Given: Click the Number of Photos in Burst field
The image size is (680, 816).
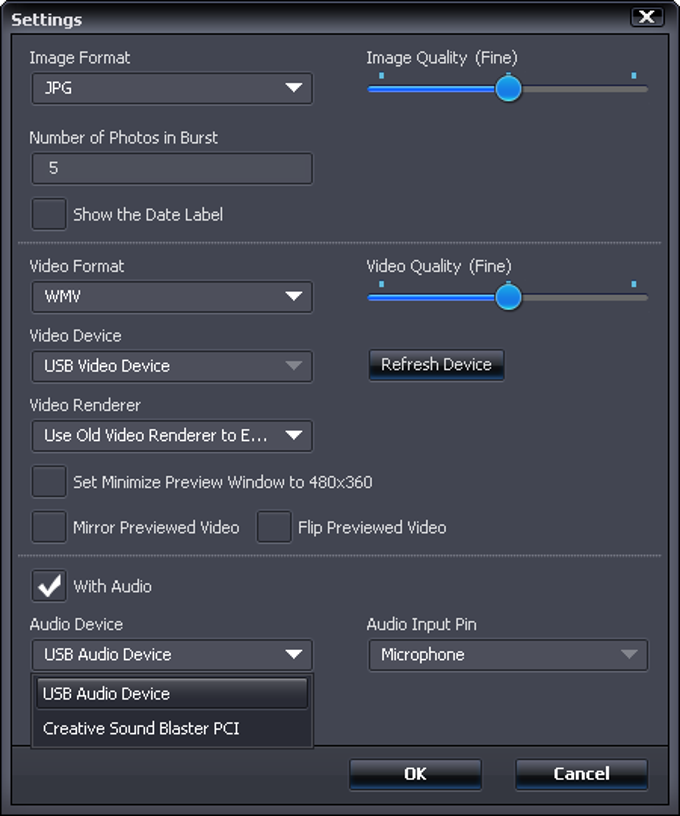Looking at the screenshot, I should click(x=170, y=168).
